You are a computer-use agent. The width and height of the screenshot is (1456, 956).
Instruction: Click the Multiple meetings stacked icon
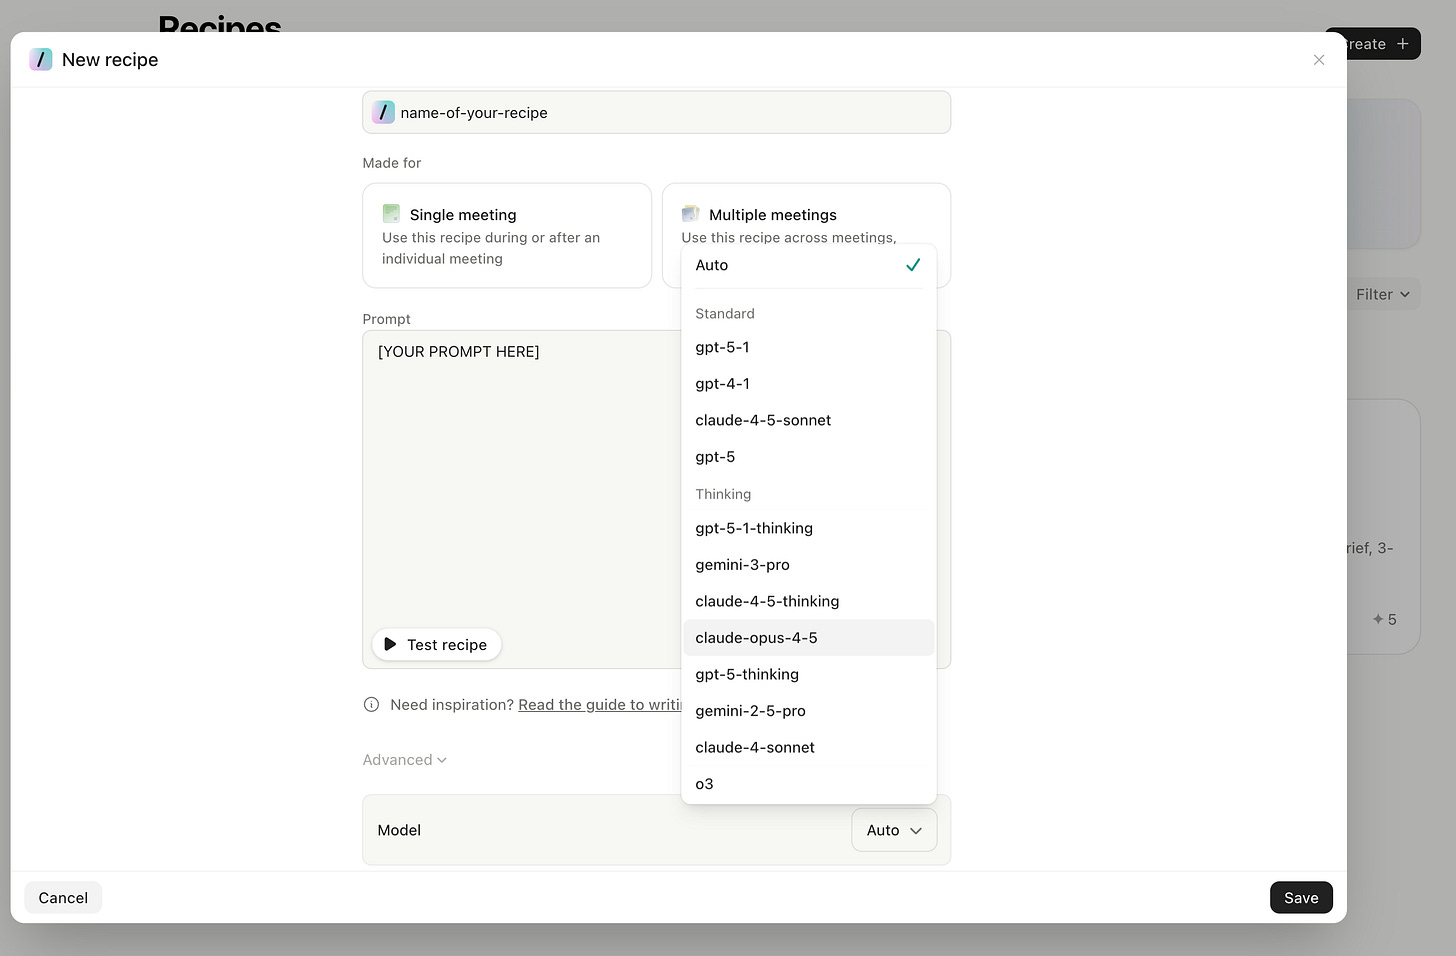(x=690, y=214)
